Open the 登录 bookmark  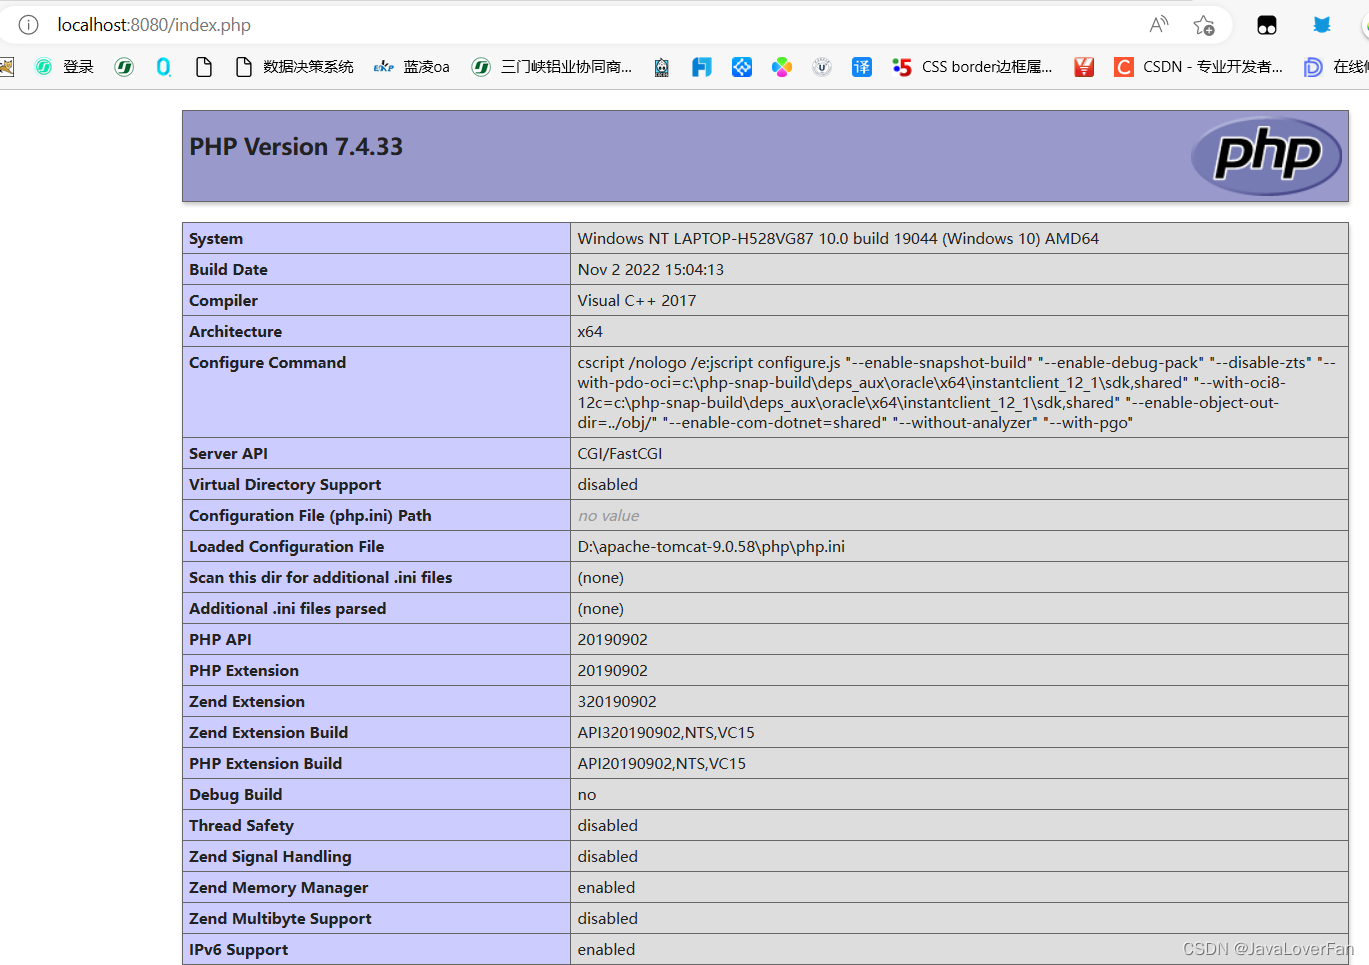tap(64, 67)
